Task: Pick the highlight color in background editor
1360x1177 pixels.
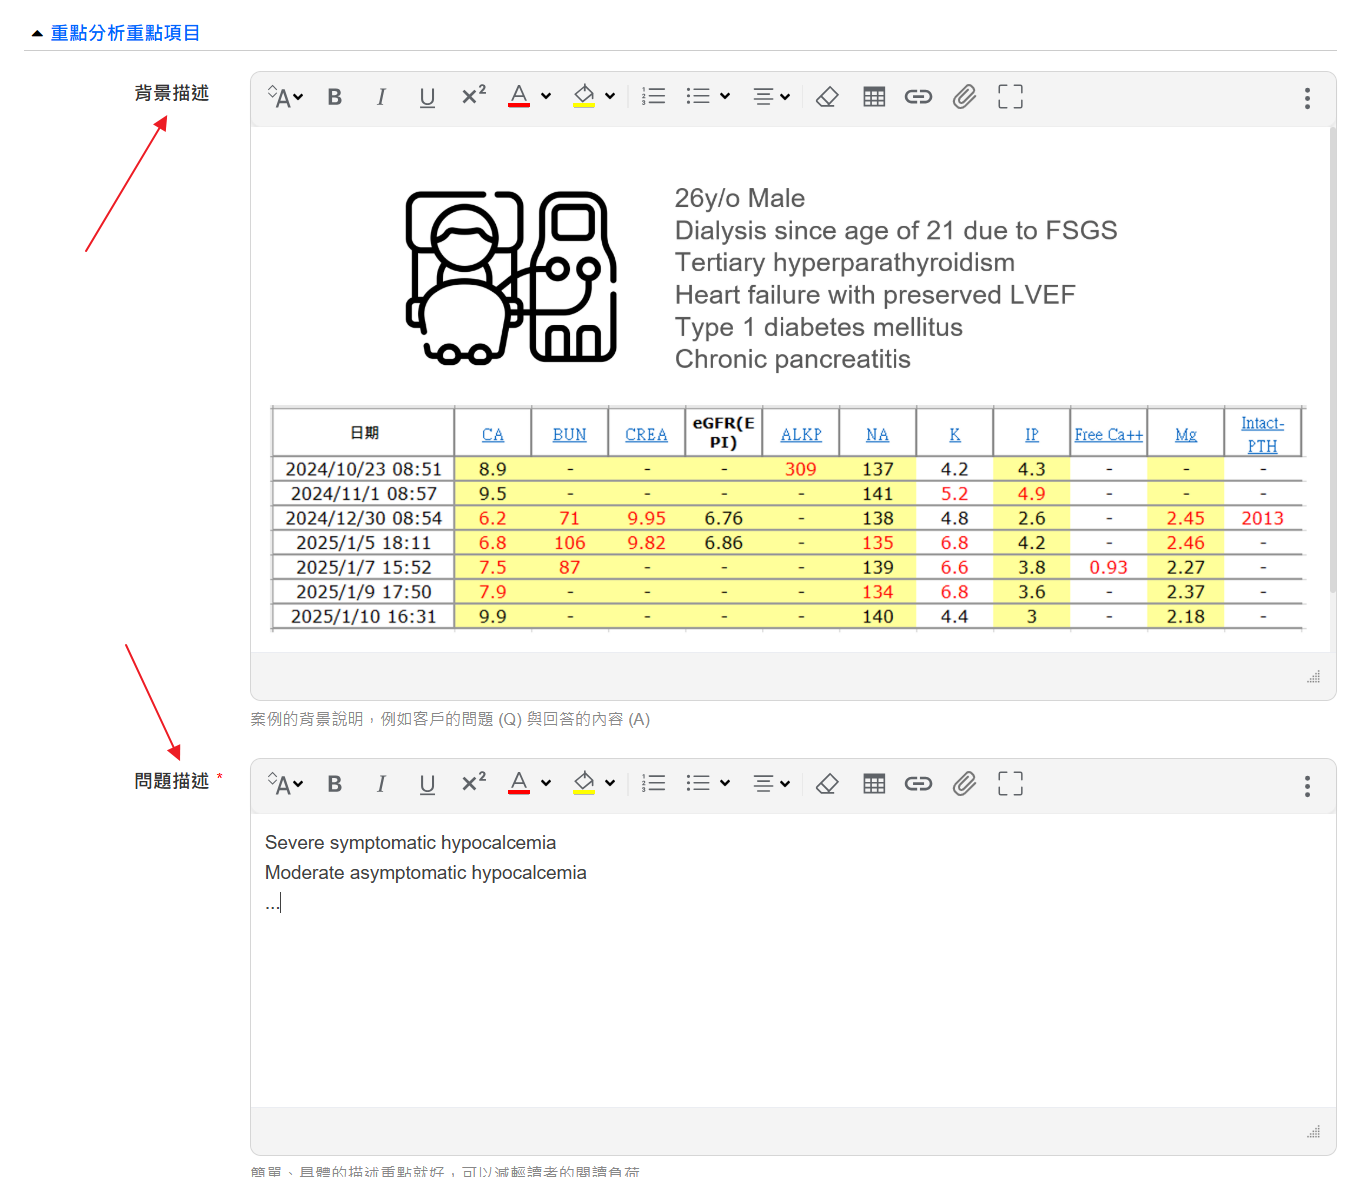Action: (x=584, y=97)
